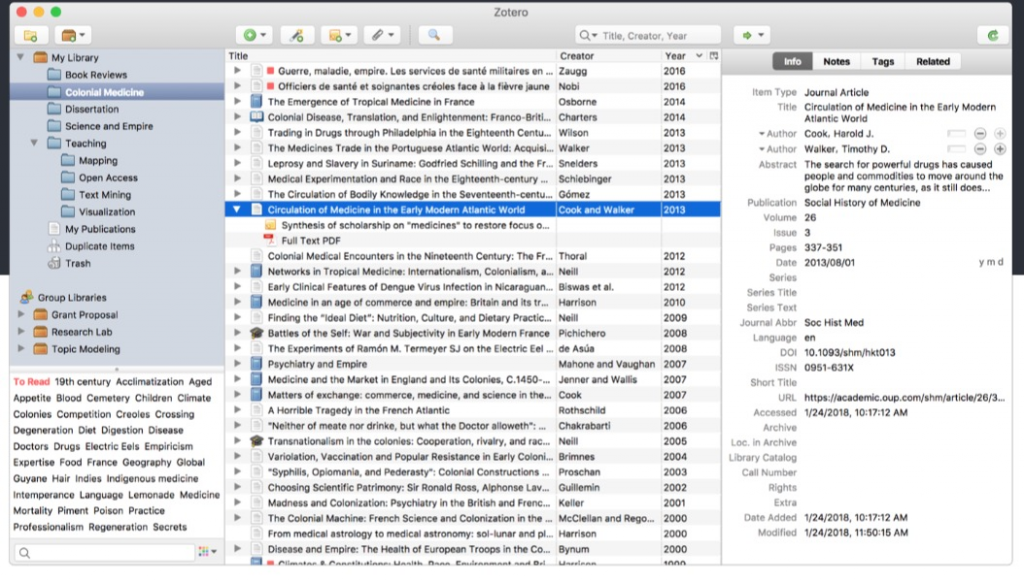
Task: Filter by the 19th century tag
Action: (x=82, y=381)
